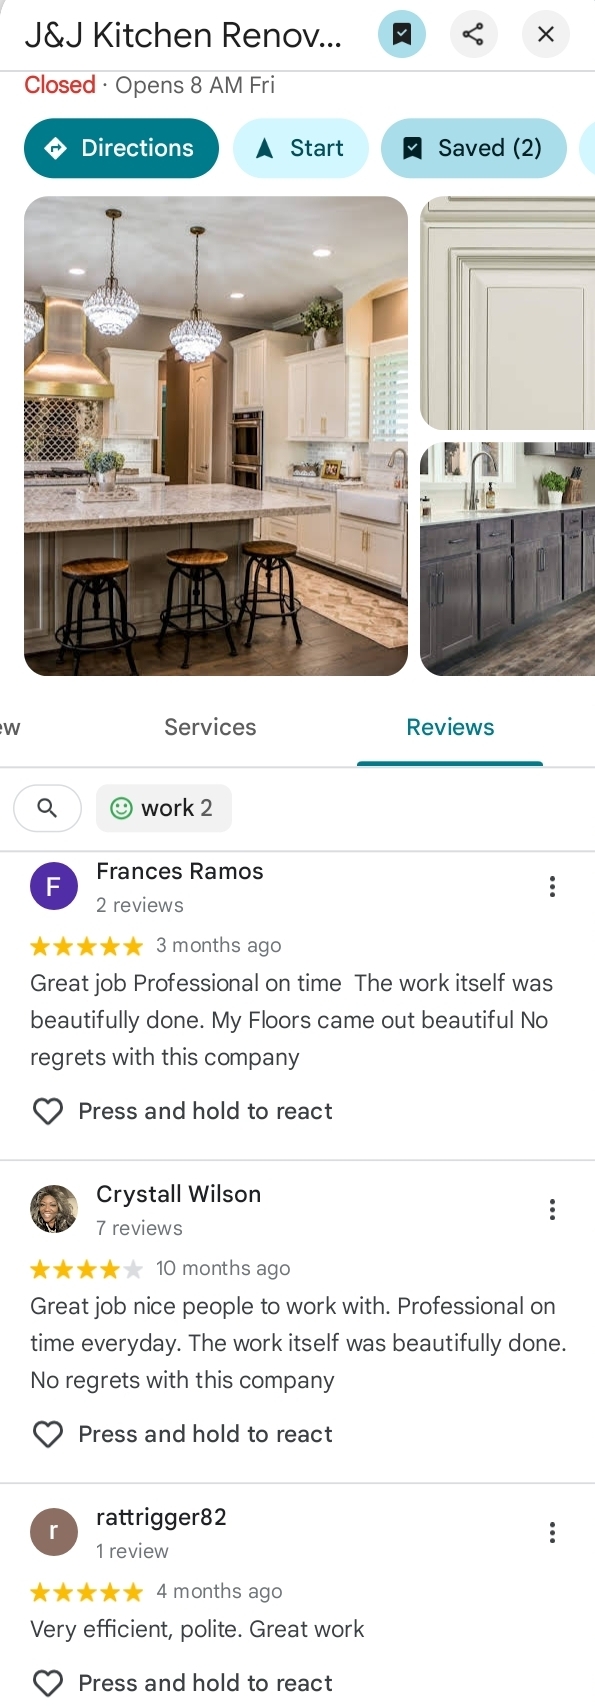This screenshot has height=1707, width=595.
Task: Open the large kitchen island photo
Action: click(x=216, y=436)
